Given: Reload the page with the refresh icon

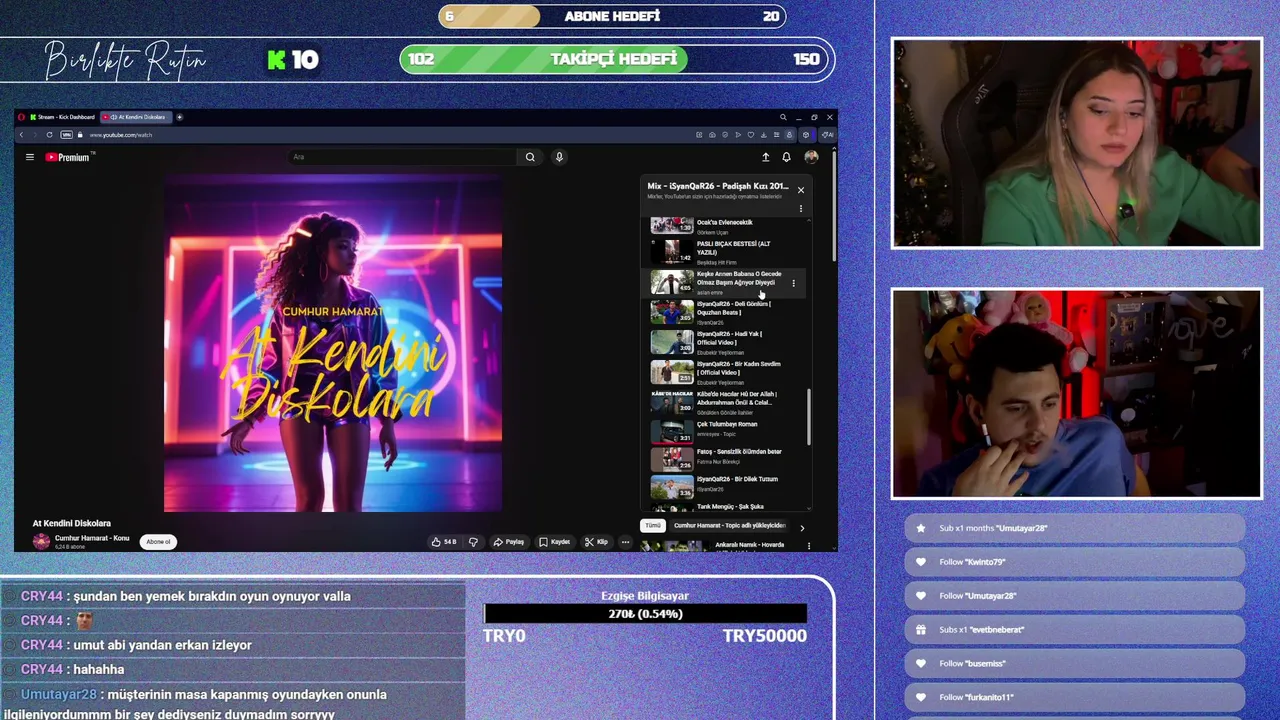Looking at the screenshot, I should (49, 135).
